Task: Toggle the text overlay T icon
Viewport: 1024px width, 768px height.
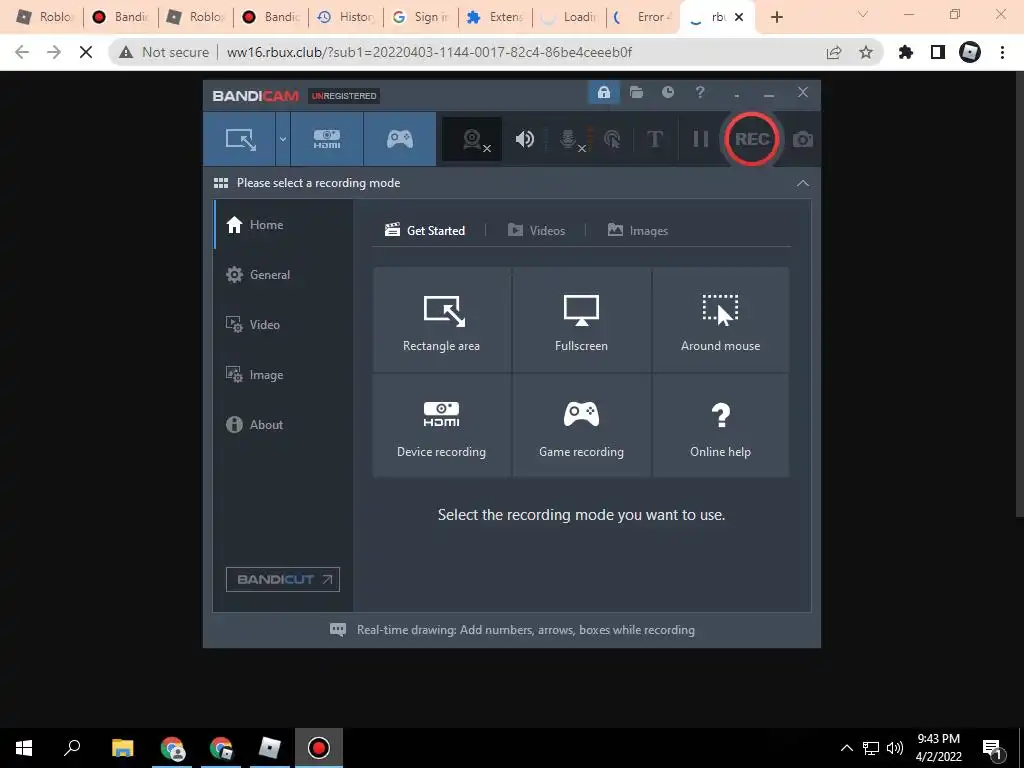Action: tap(654, 139)
